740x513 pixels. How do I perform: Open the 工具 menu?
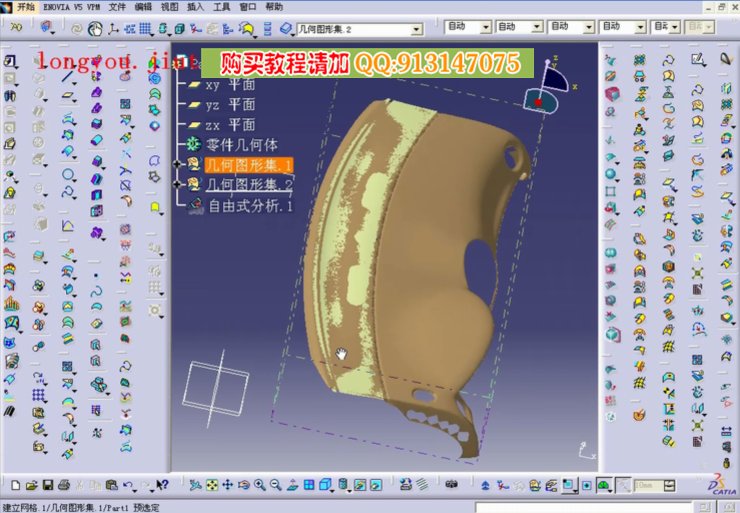pos(221,6)
